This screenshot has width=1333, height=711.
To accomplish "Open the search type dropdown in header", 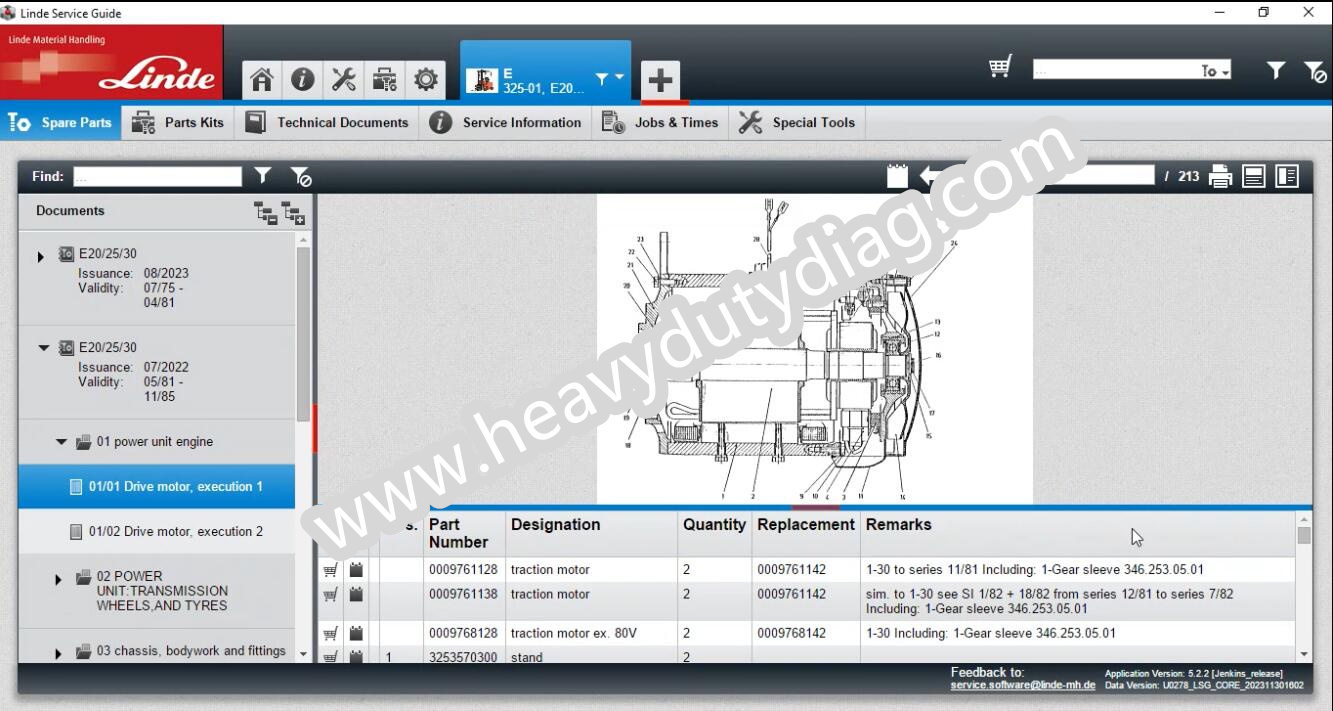I will pos(1216,71).
